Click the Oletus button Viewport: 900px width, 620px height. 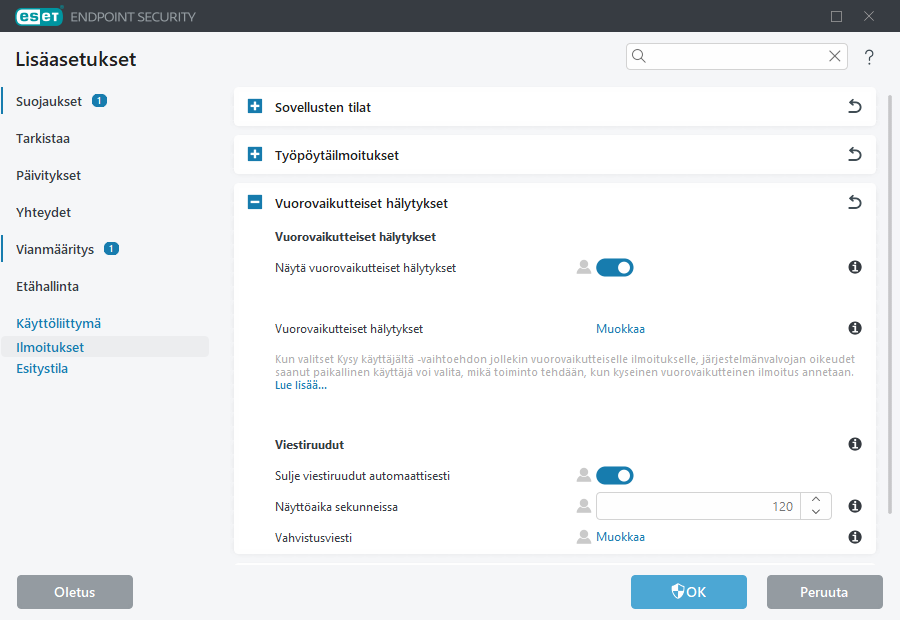(75, 592)
